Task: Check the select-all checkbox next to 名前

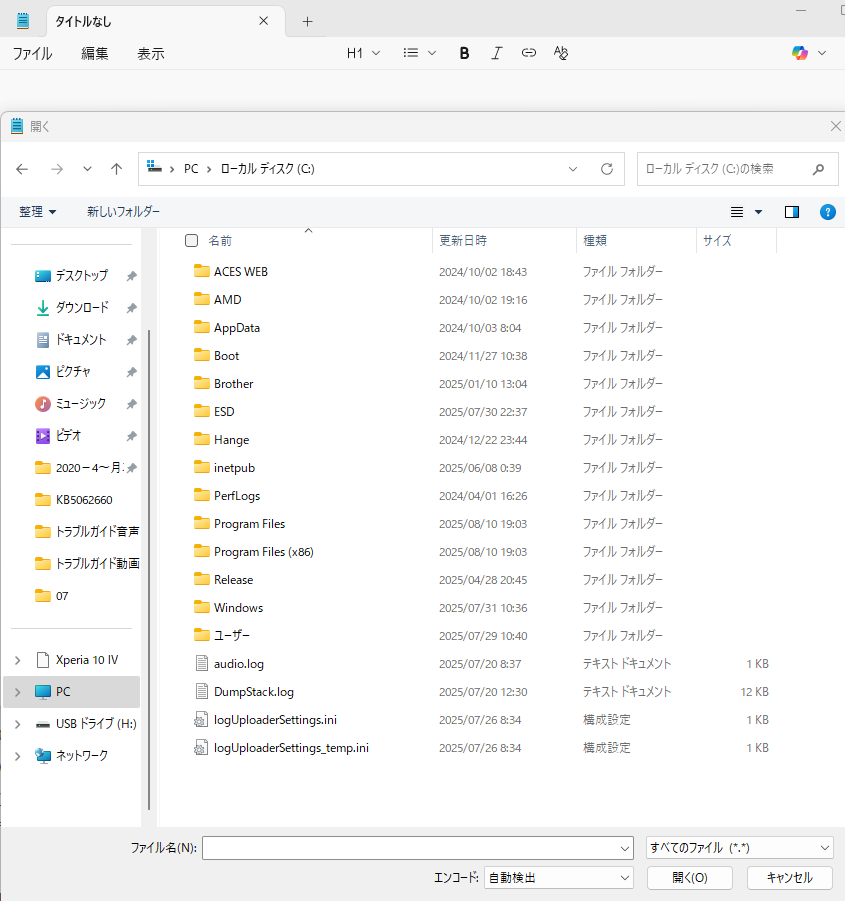Action: [x=189, y=240]
